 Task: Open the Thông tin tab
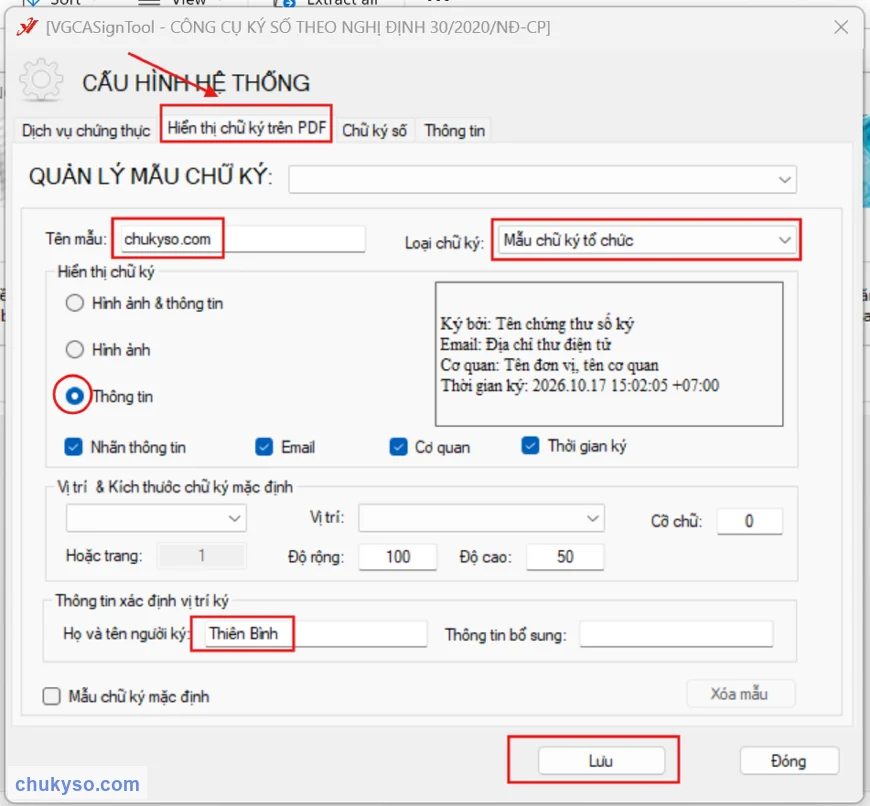(454, 130)
